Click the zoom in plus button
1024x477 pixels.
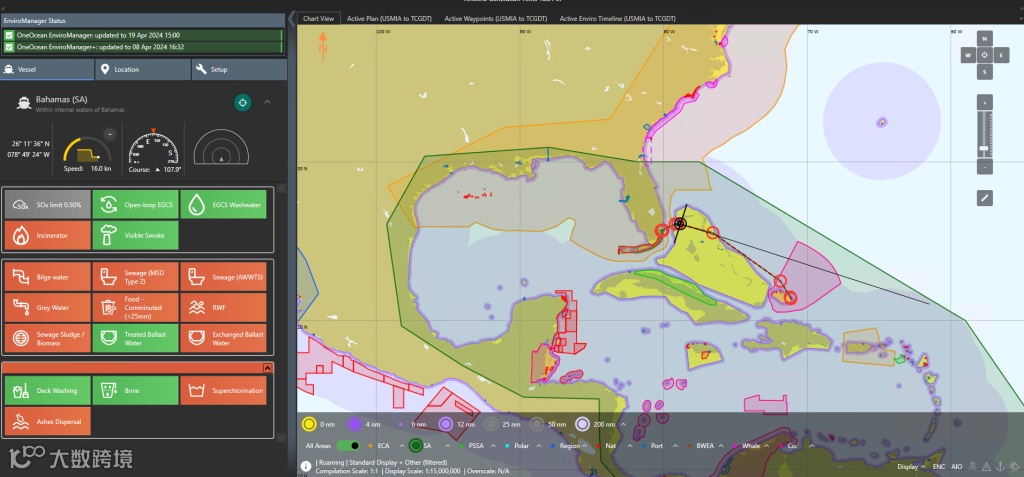984,102
